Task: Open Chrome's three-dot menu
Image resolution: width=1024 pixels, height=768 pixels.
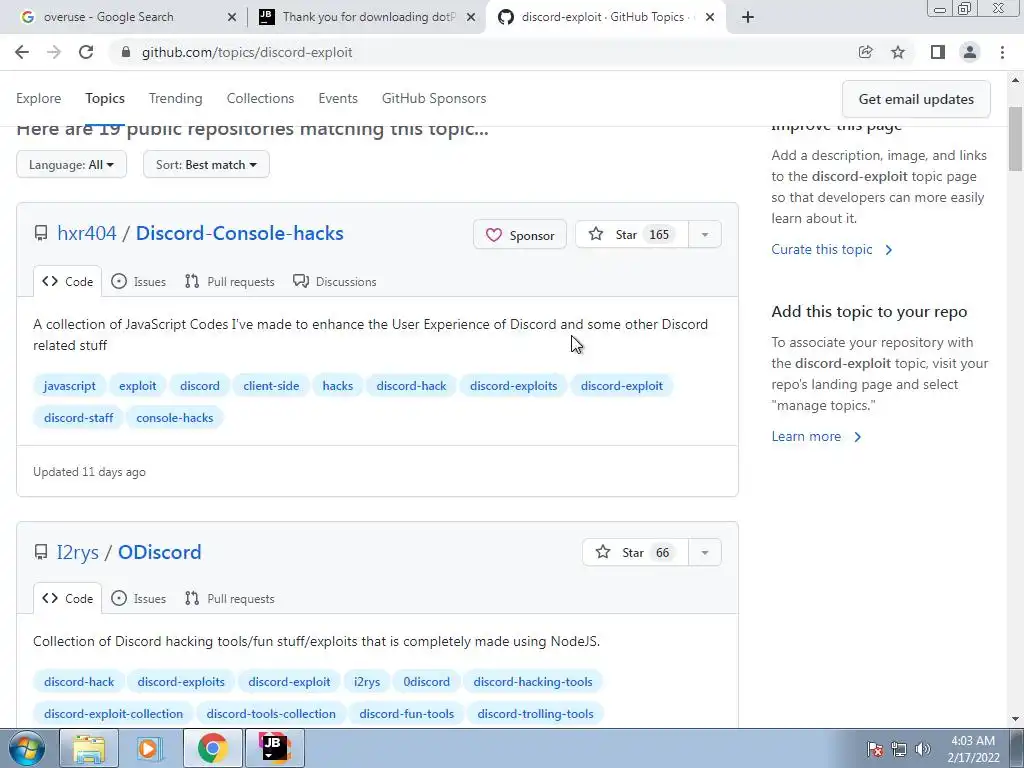Action: [x=1002, y=52]
